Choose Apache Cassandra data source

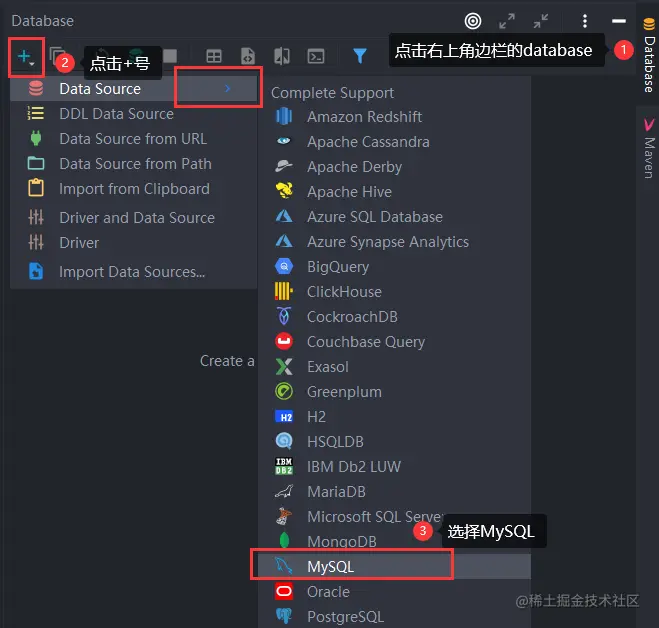tap(394, 142)
